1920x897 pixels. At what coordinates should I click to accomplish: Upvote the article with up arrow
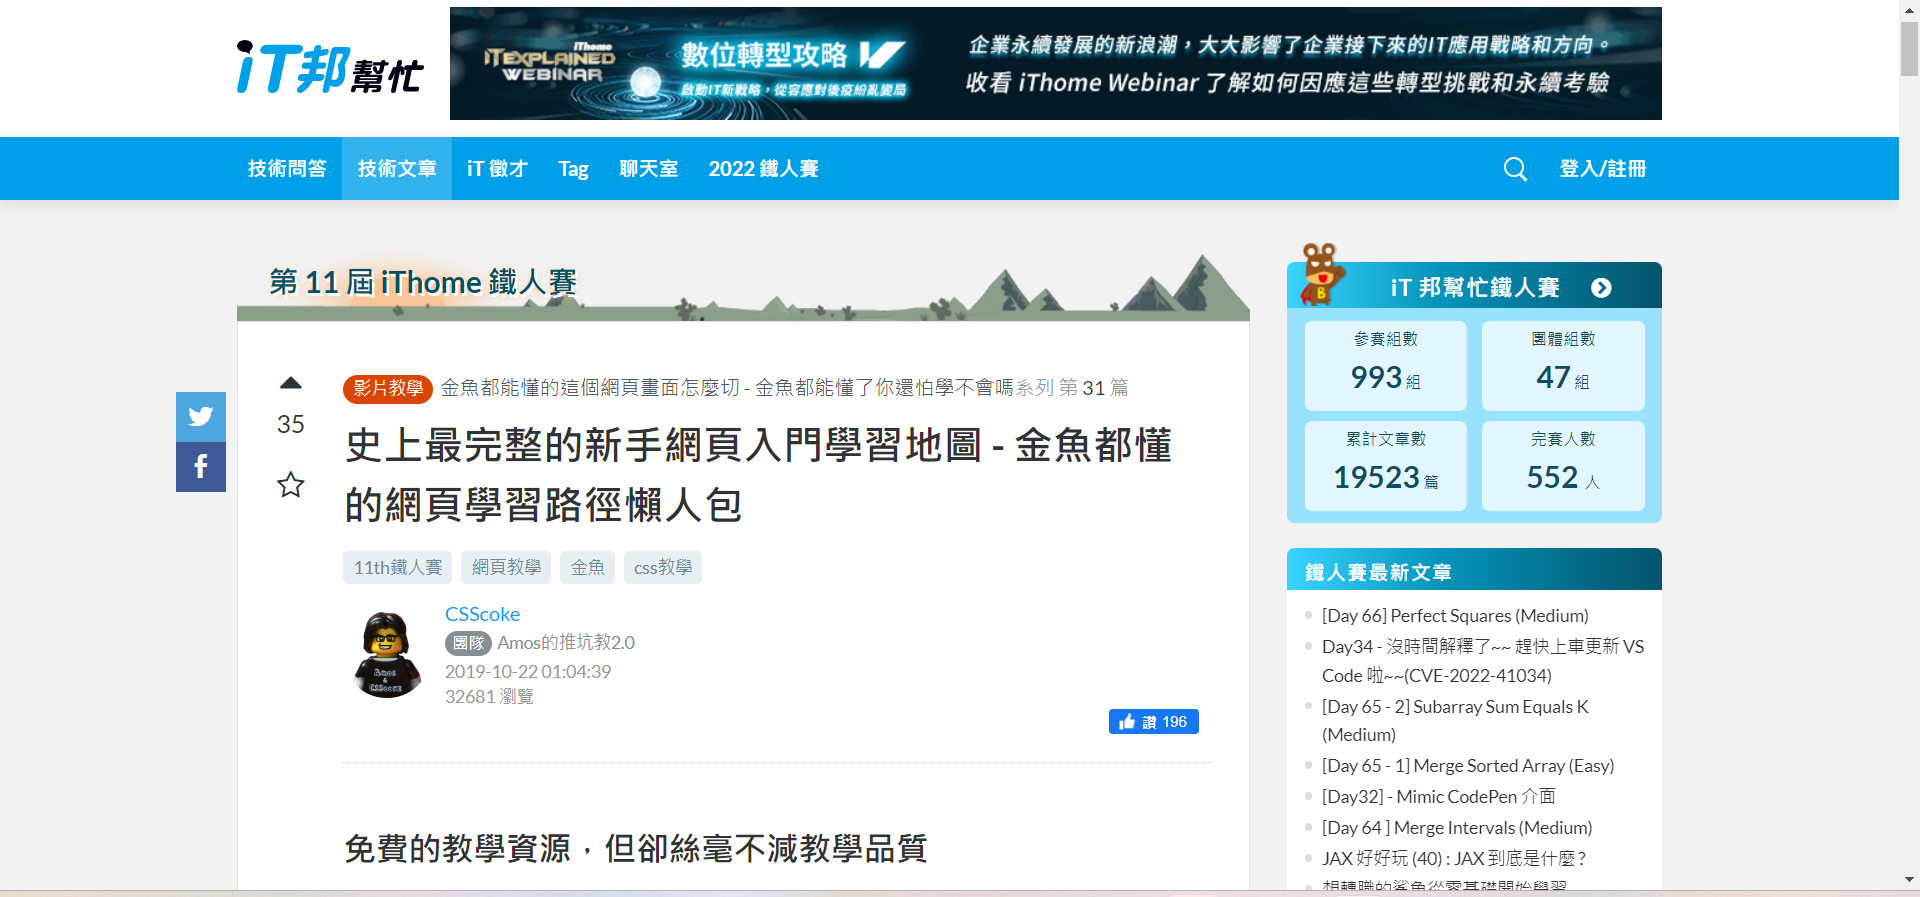[x=291, y=383]
